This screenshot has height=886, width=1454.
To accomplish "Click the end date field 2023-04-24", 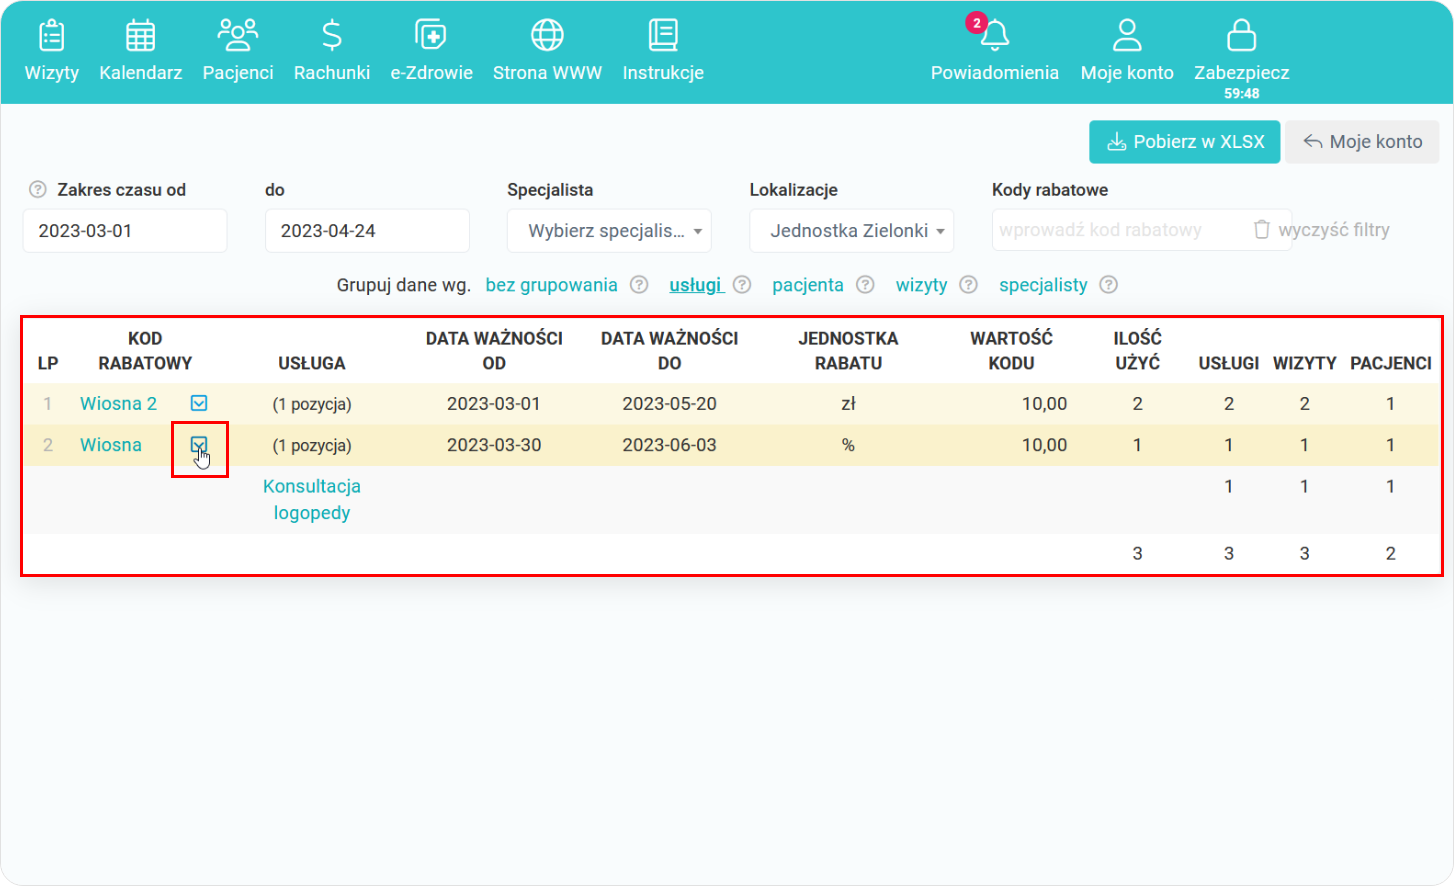I will coord(367,230).
